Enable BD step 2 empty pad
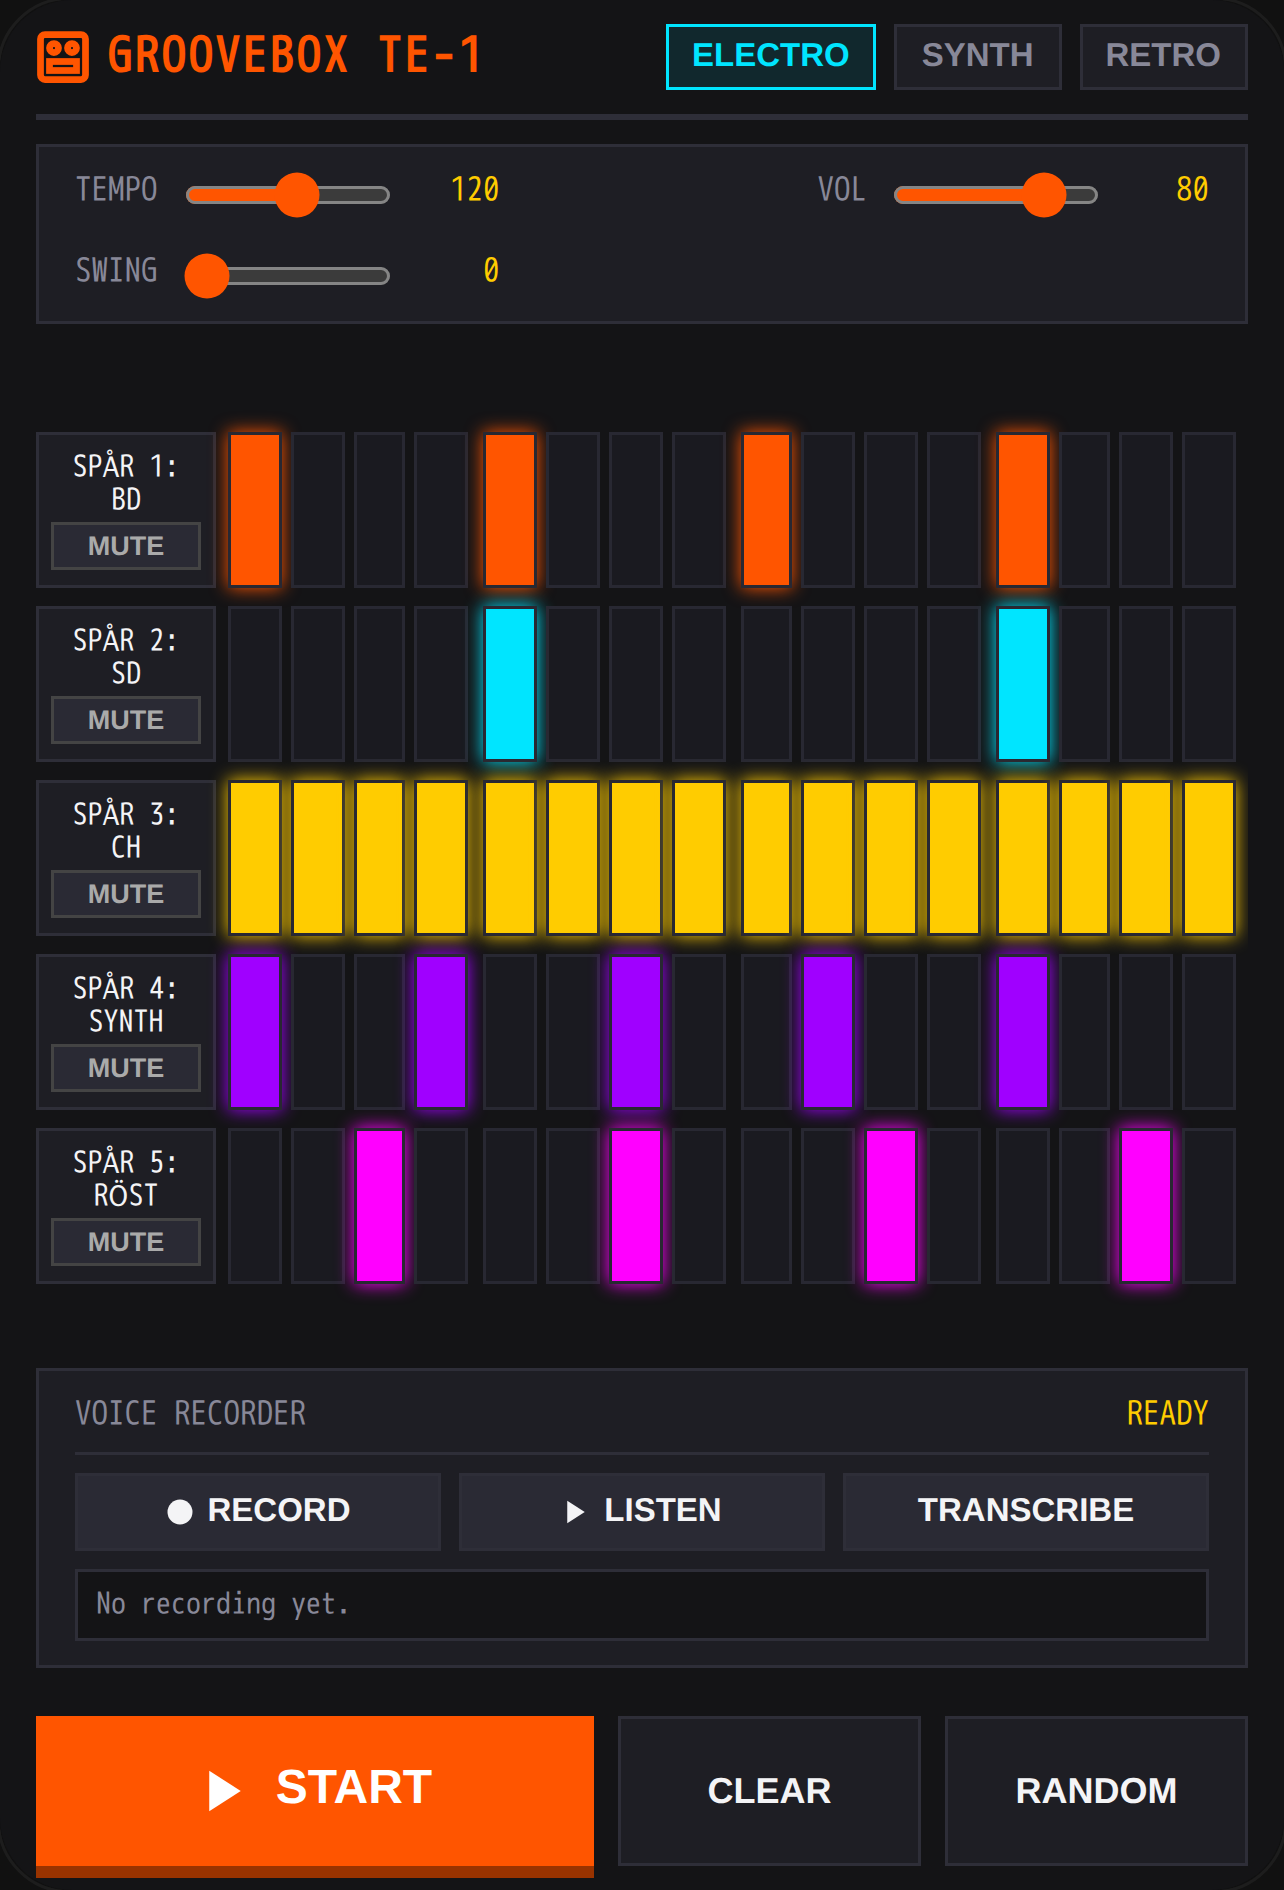Viewport: 1284px width, 1890px height. [318, 510]
